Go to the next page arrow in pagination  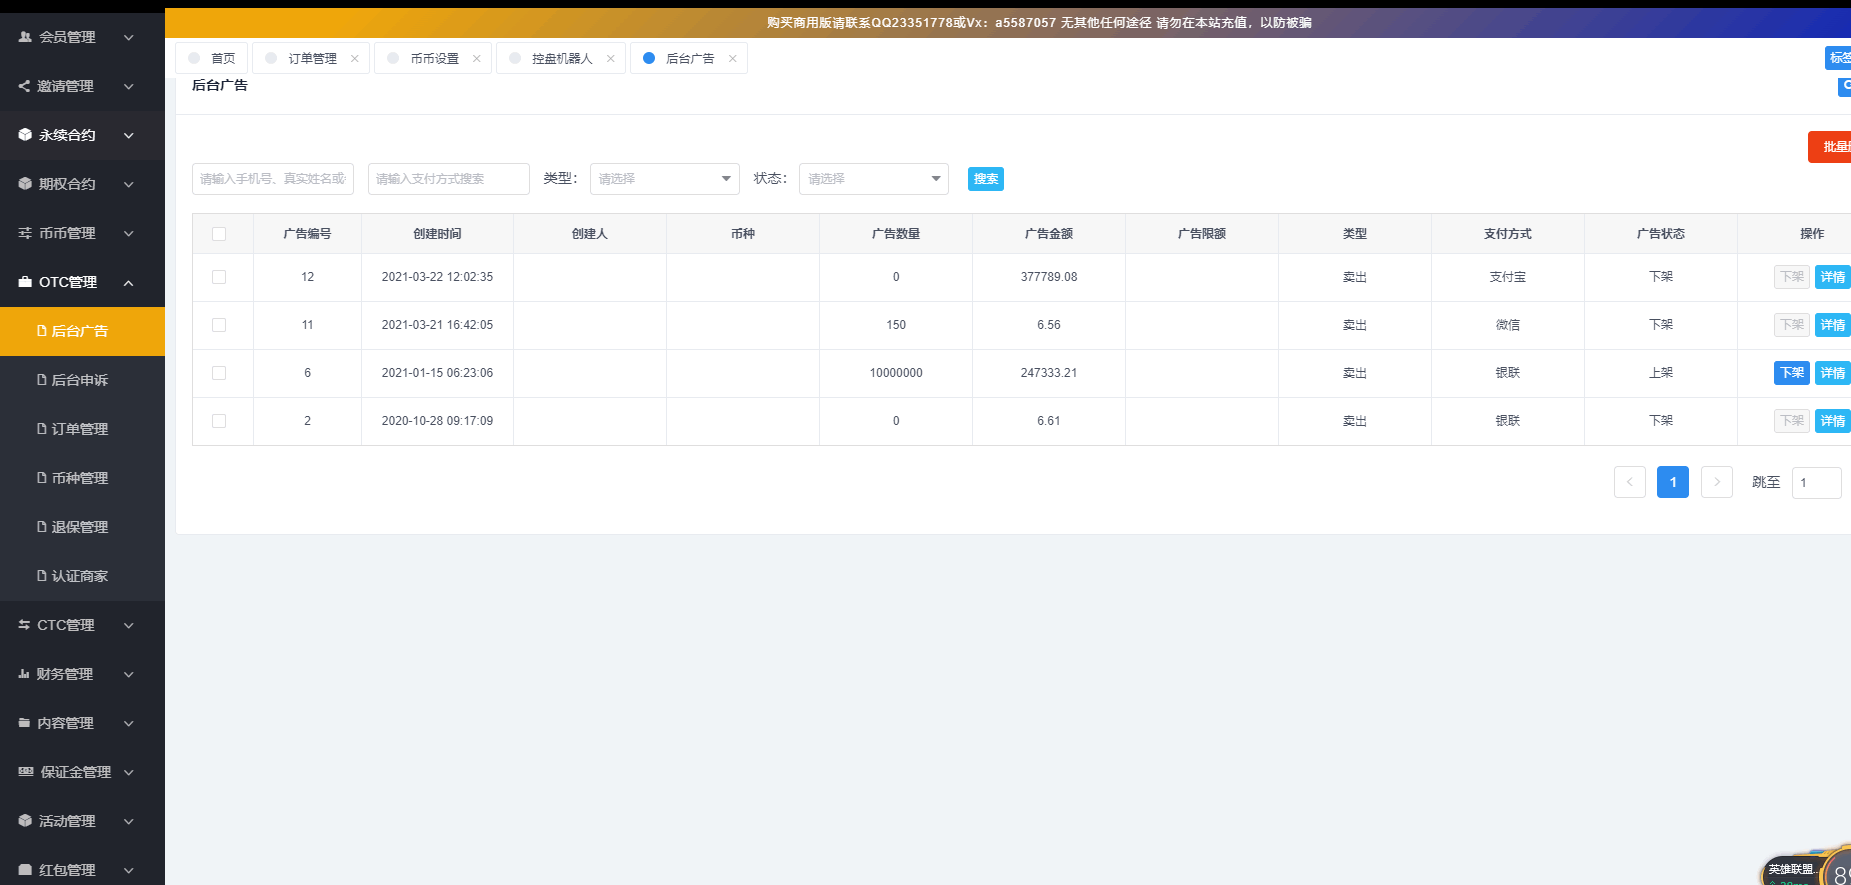(x=1716, y=482)
